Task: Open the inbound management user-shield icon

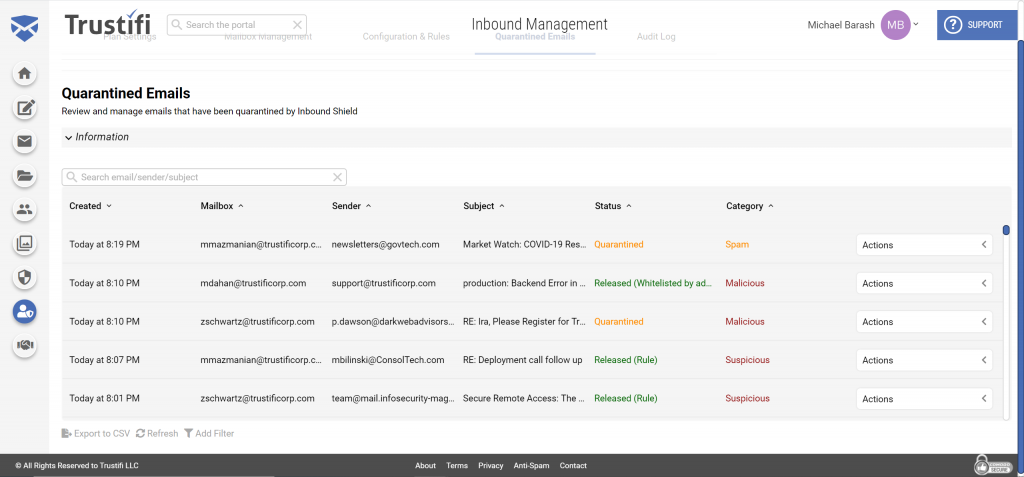Action: [25, 311]
